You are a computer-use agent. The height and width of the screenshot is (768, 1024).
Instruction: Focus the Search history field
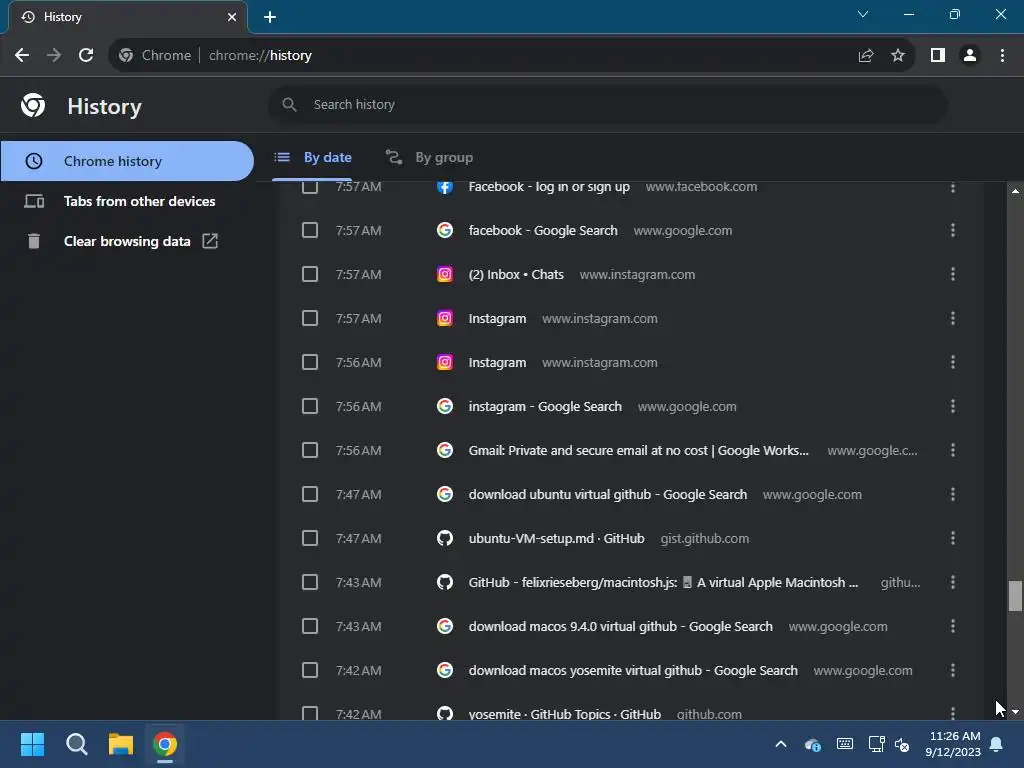(607, 104)
